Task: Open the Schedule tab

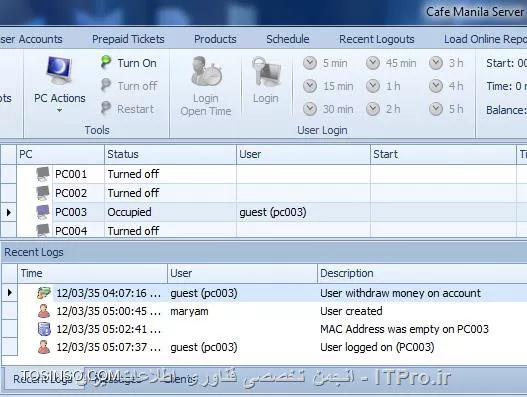Action: pos(288,39)
